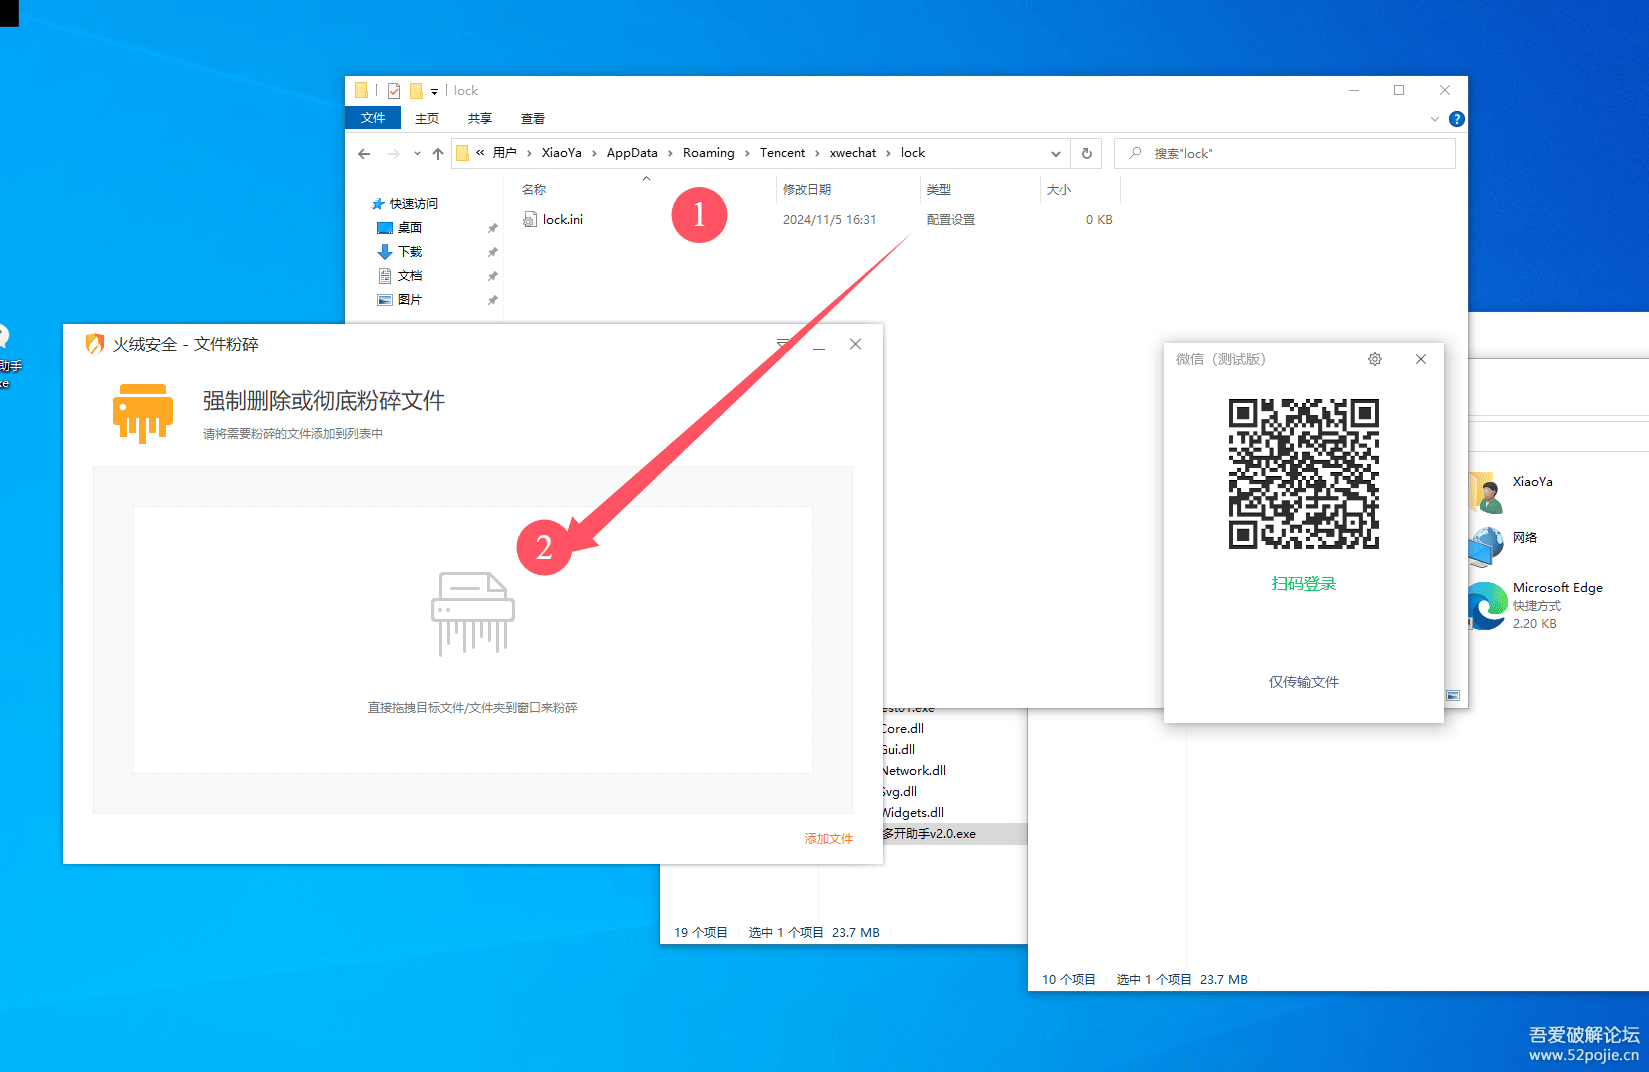Expand hidden breadcrumb folders («)

[480, 153]
